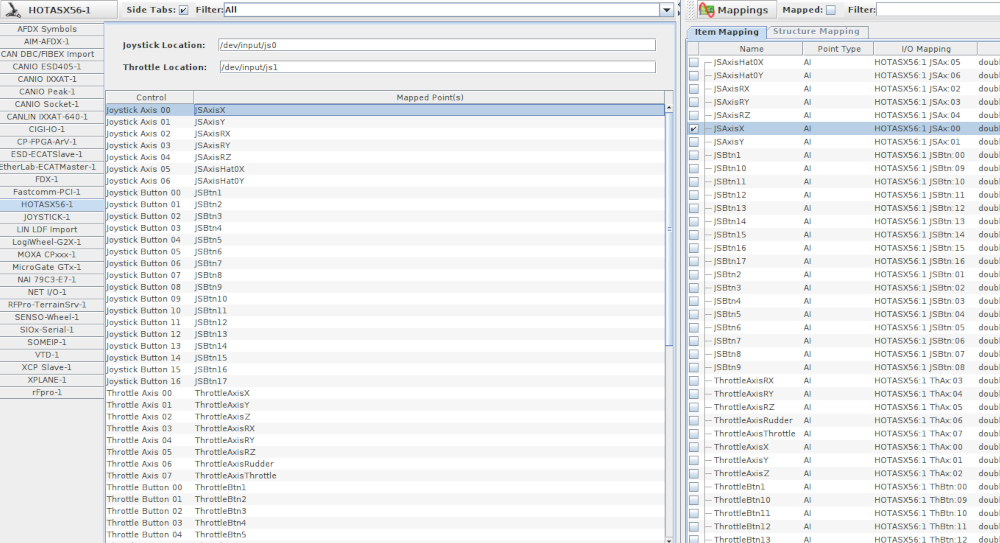This screenshot has height=543, width=1000.
Task: Select the Throttle Axis 00 row
Action: [x=385, y=393]
